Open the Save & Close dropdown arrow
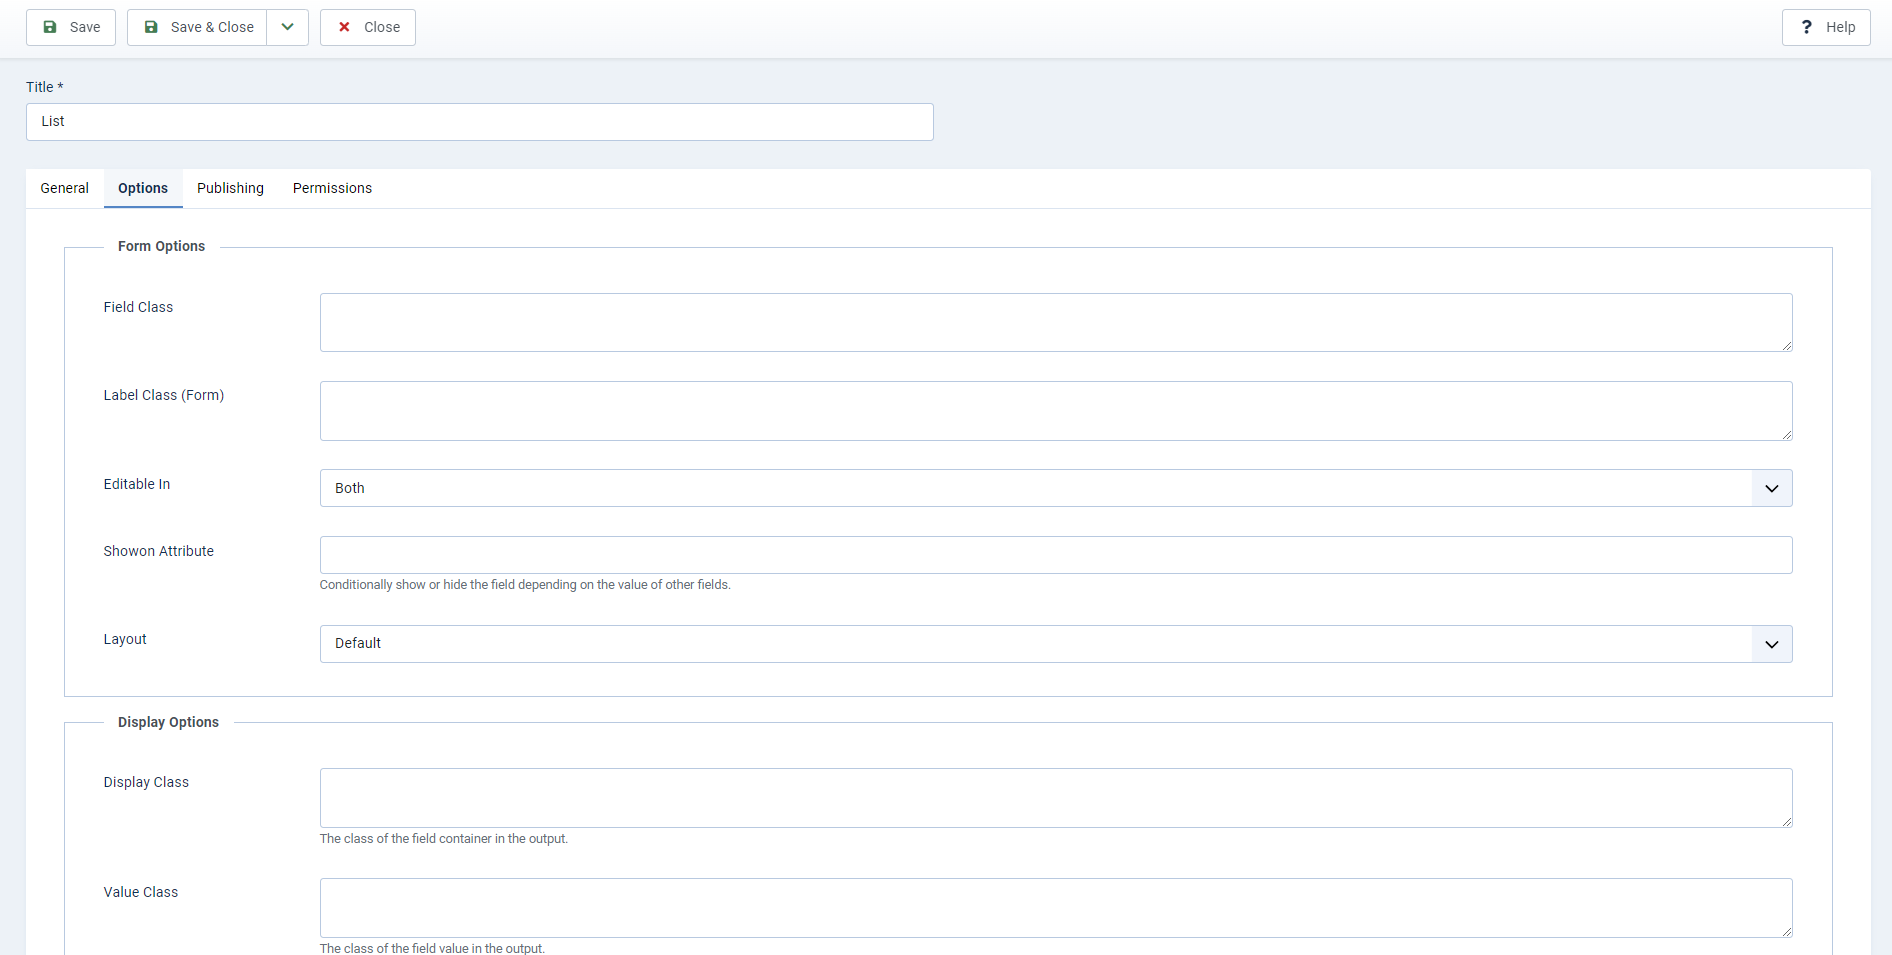 (x=288, y=27)
